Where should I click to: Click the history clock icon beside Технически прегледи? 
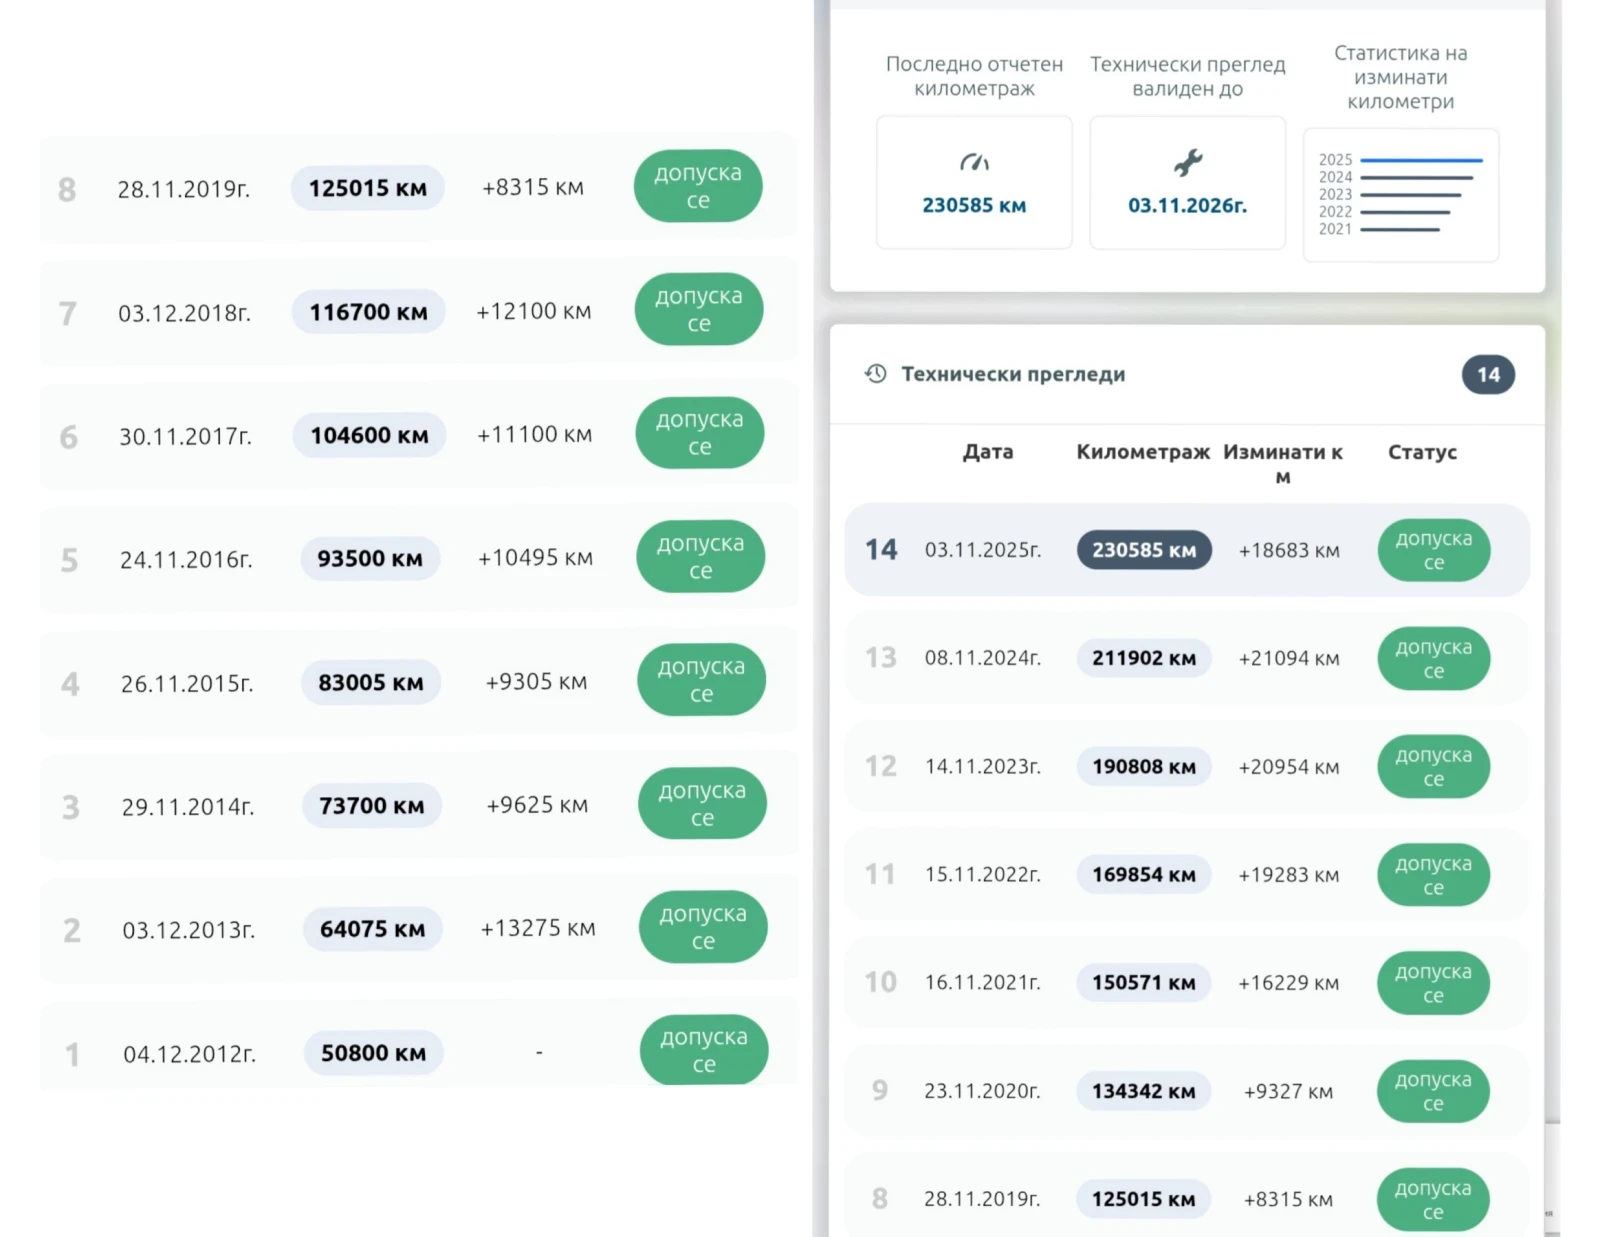(x=876, y=374)
